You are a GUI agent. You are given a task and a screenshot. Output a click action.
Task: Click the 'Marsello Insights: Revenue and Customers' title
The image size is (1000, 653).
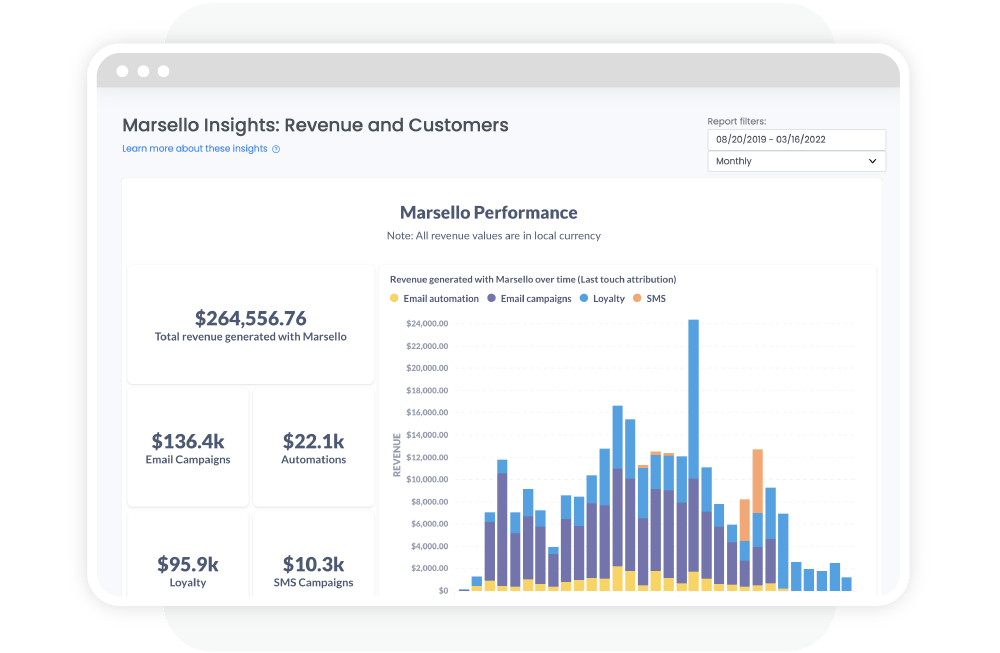coord(315,125)
